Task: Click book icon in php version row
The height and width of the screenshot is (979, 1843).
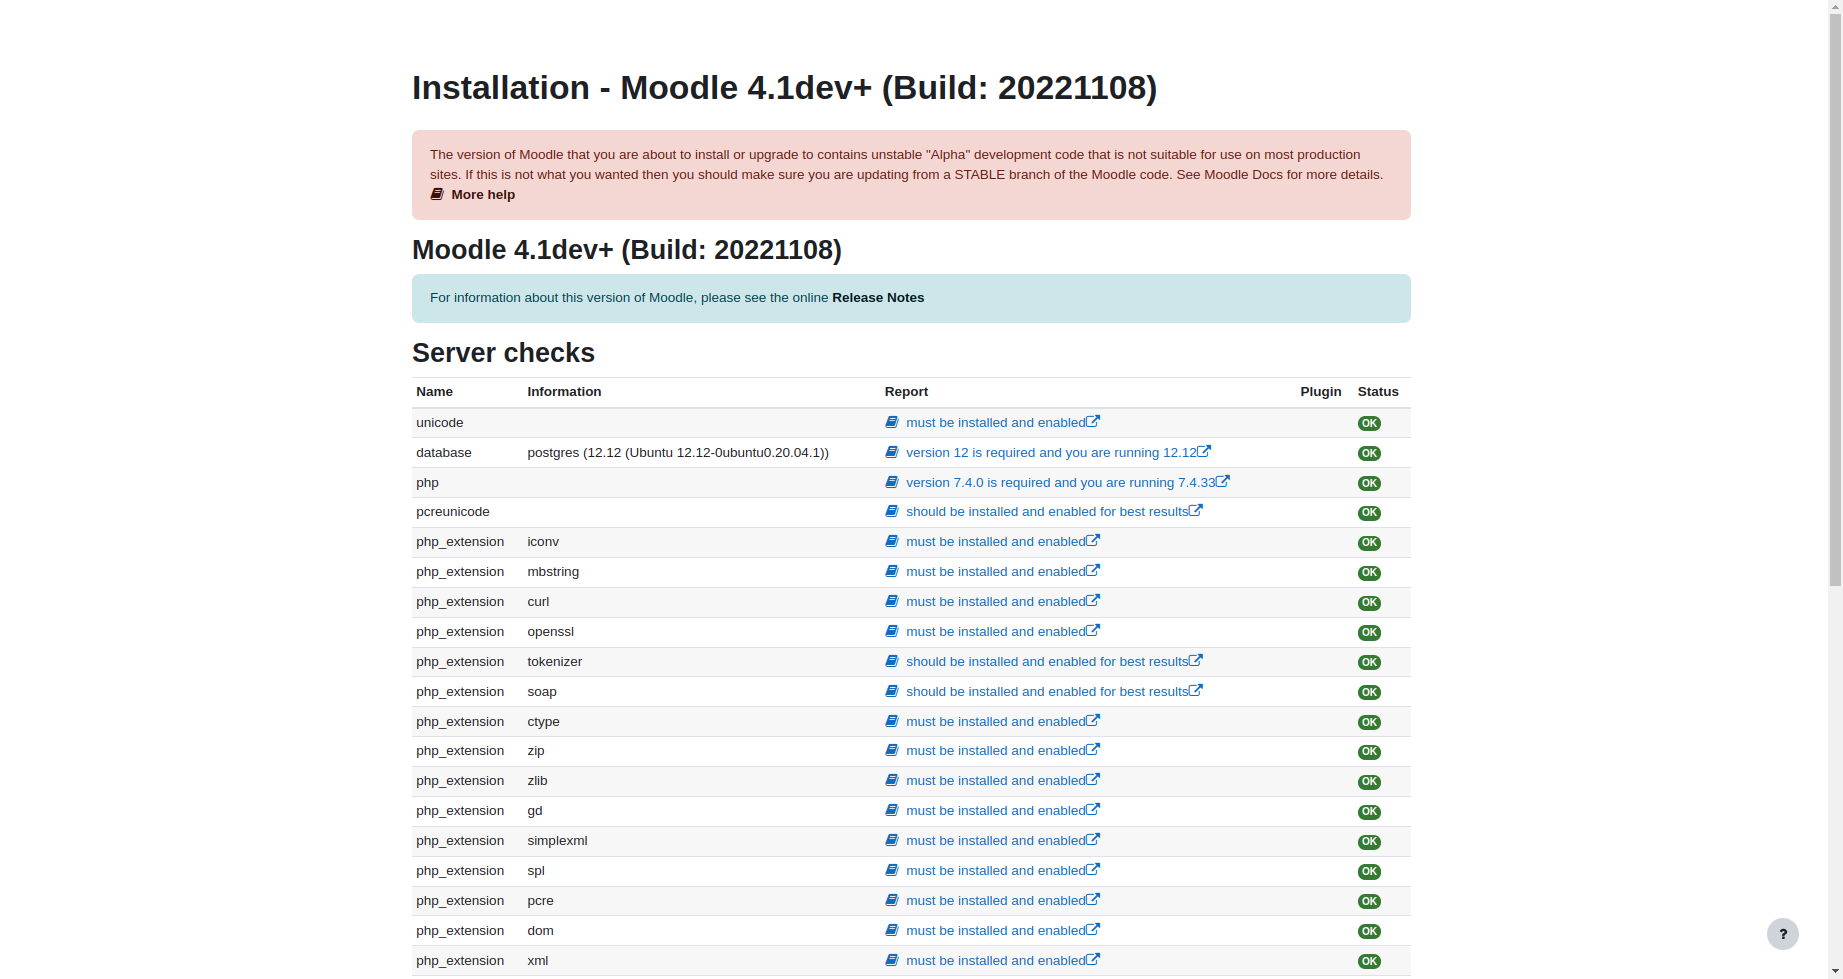Action: [892, 482]
